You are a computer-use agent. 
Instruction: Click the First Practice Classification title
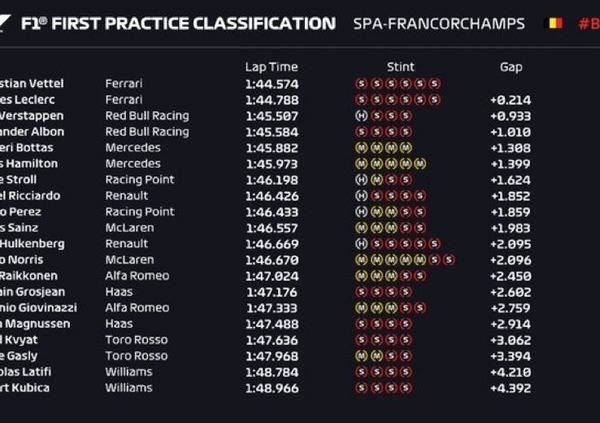(x=206, y=23)
